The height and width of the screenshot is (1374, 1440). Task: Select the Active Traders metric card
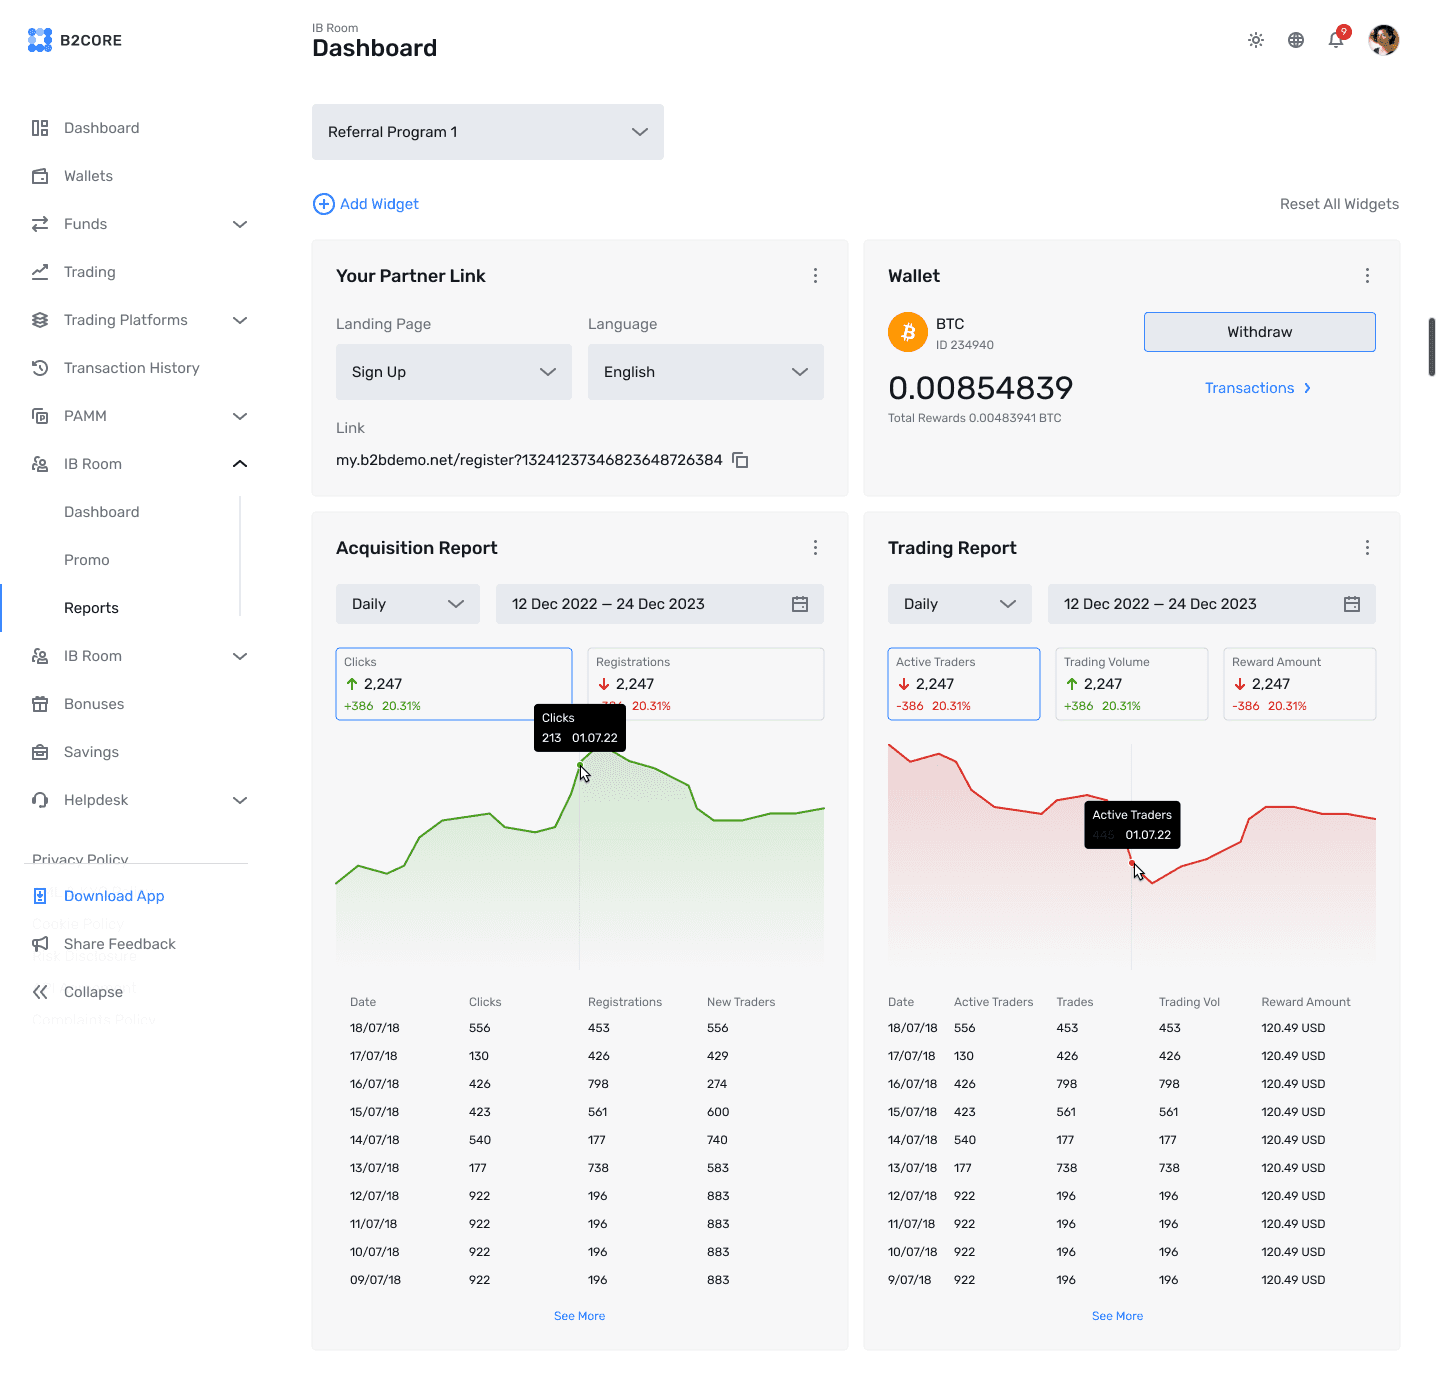(x=963, y=683)
